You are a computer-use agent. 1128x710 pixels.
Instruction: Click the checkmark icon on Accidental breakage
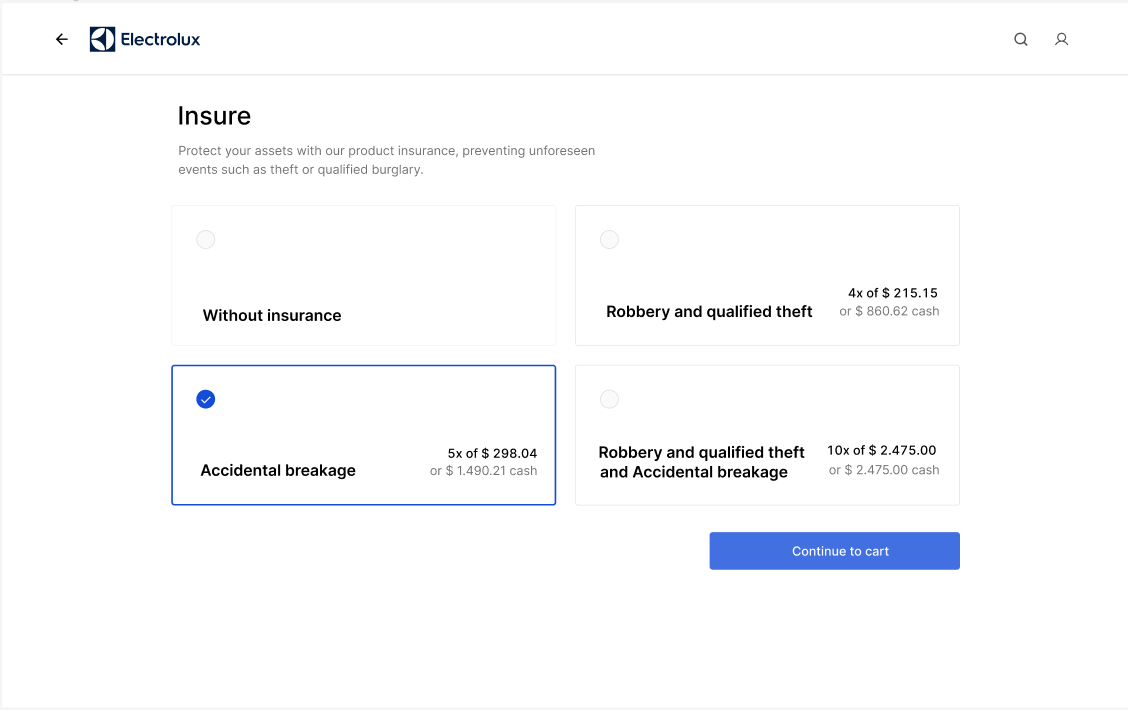point(205,399)
